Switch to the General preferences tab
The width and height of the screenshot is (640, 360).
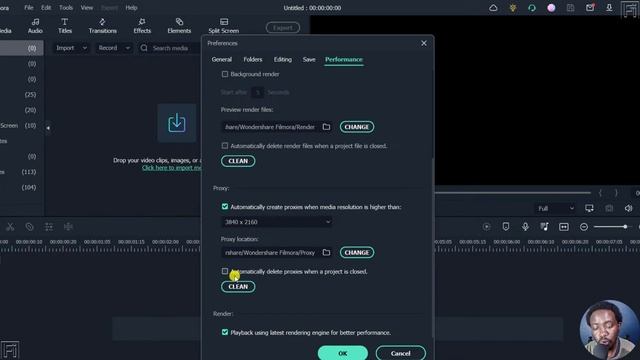(222, 60)
